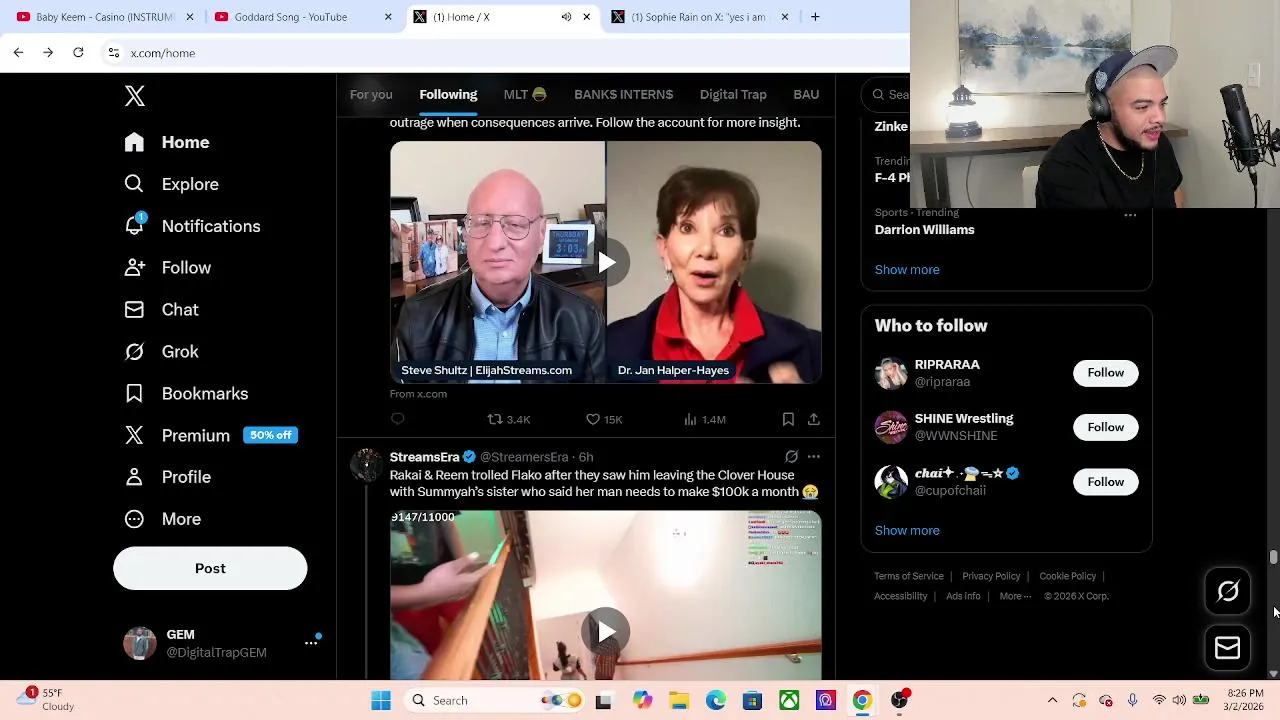Open Terms of Service link

(909, 576)
